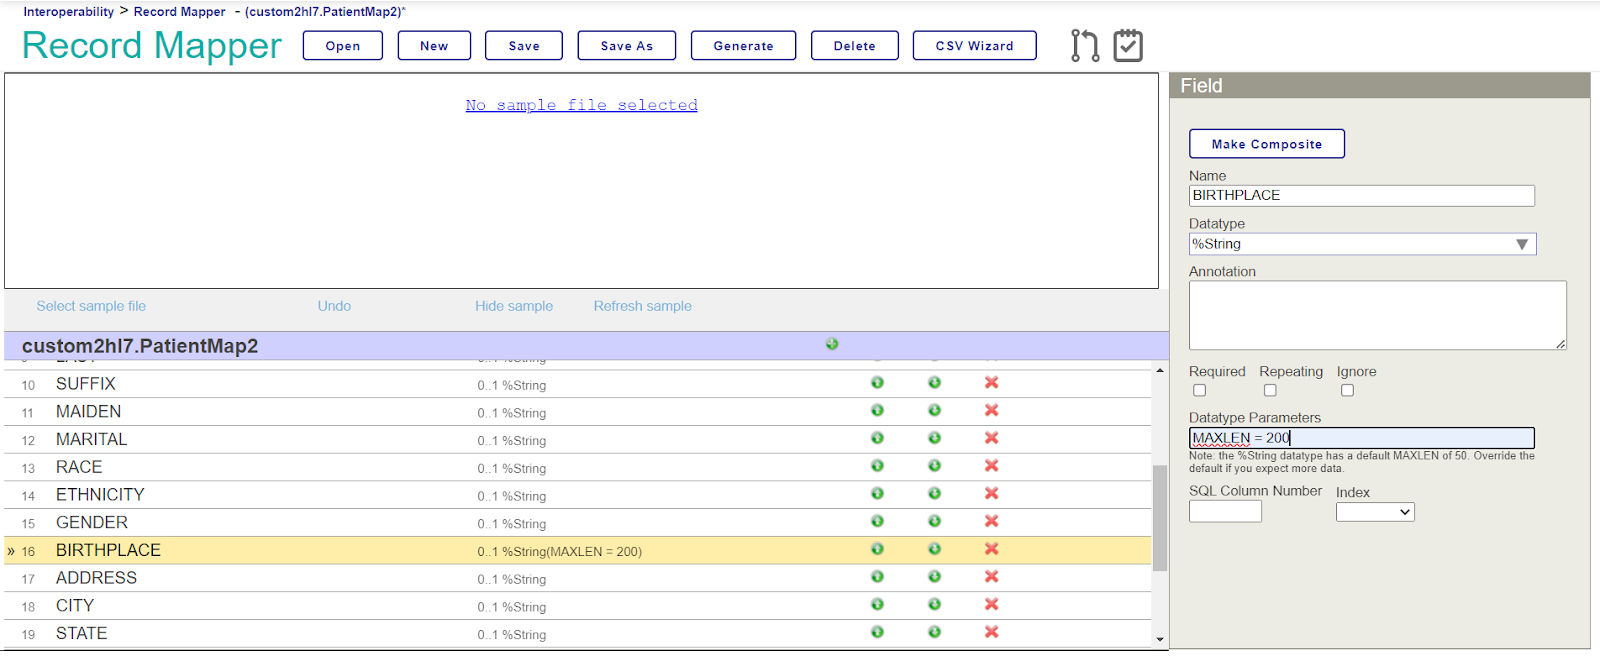Create a new record map with New
The height and width of the screenshot is (656, 1600).
[434, 46]
